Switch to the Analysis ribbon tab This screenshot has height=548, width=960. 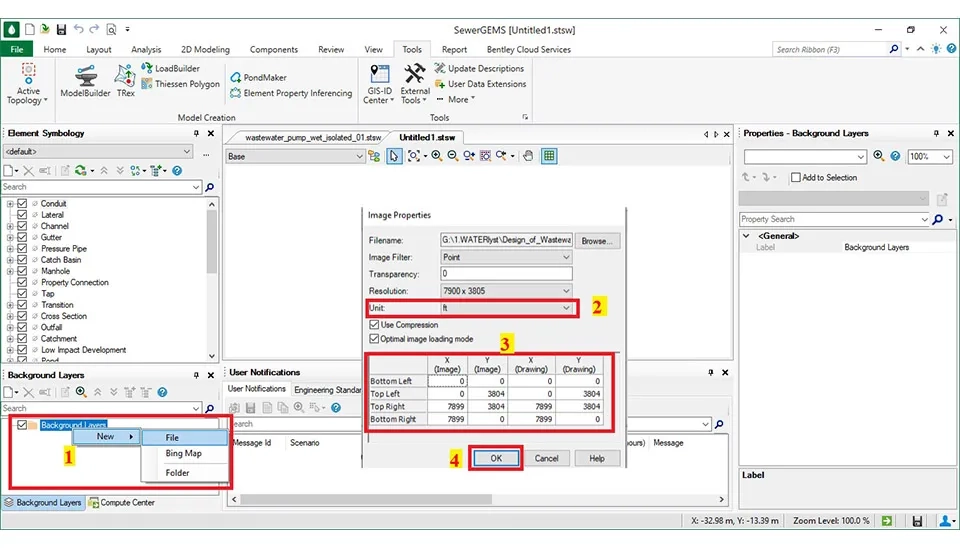[x=146, y=49]
